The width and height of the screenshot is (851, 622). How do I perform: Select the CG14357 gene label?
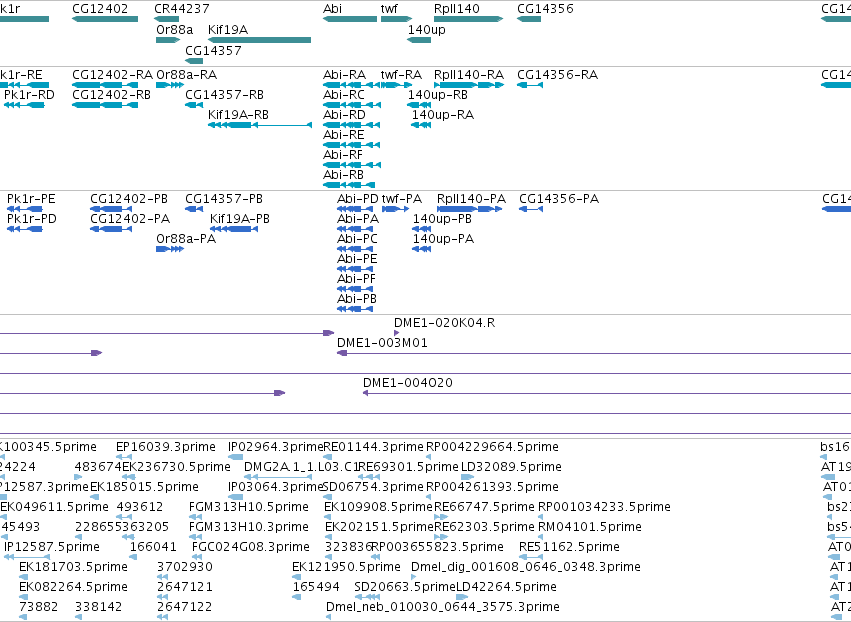click(x=213, y=50)
